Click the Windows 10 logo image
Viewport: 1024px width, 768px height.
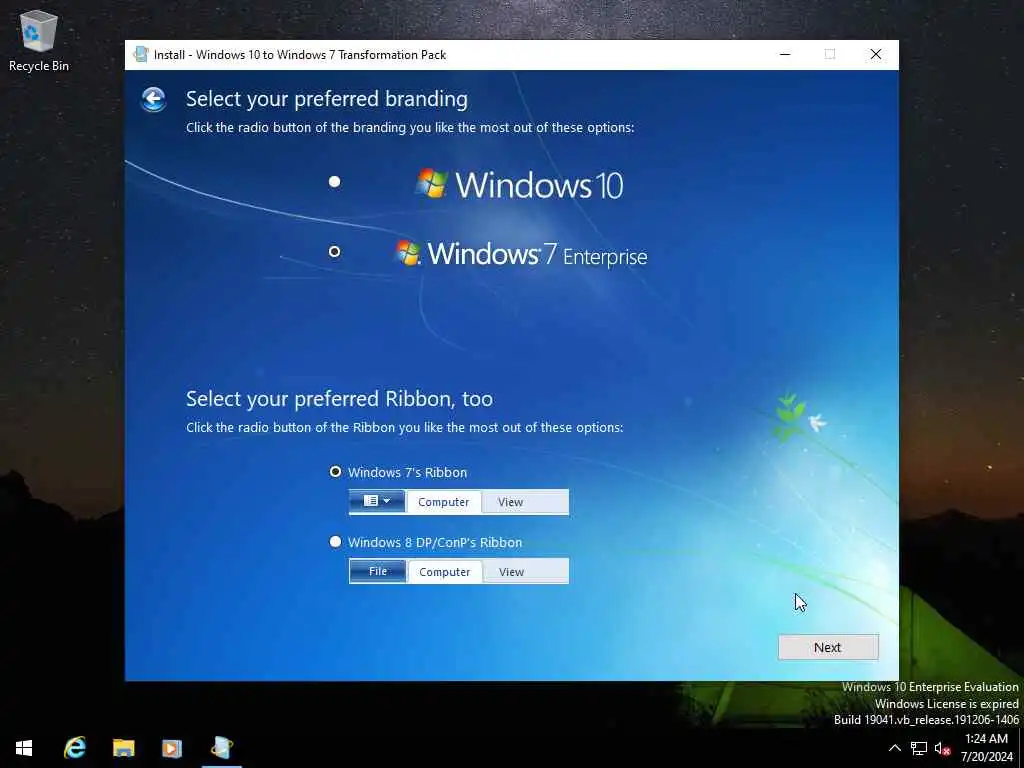pyautogui.click(x=520, y=184)
